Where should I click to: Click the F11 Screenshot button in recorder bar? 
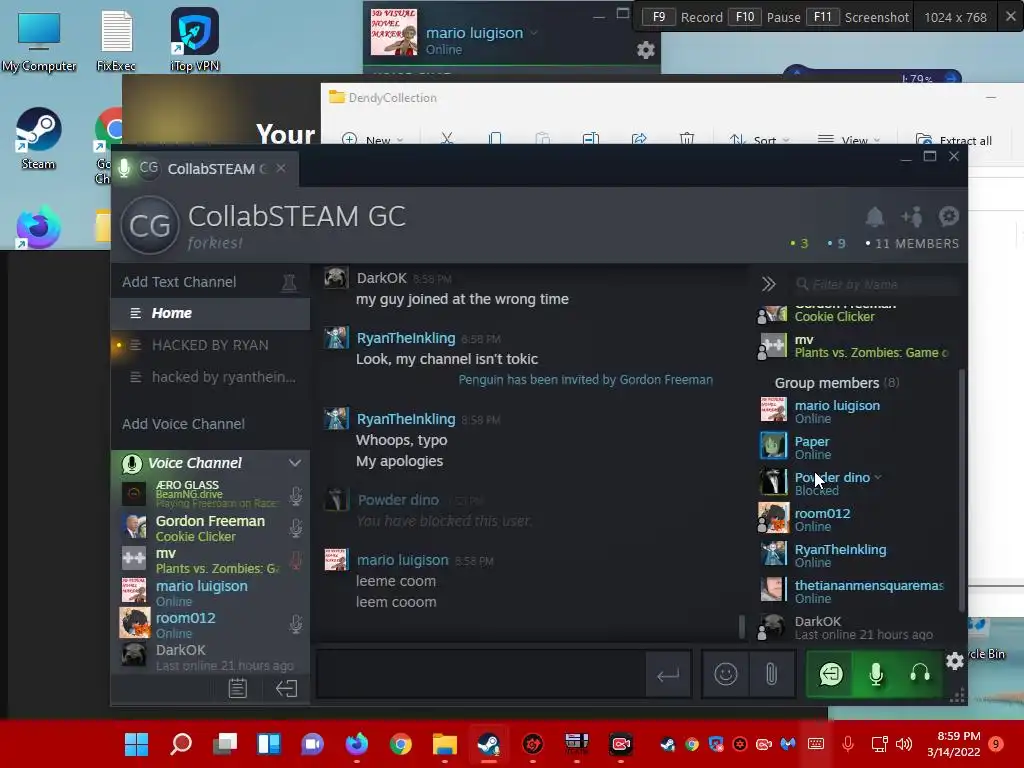[x=857, y=17]
